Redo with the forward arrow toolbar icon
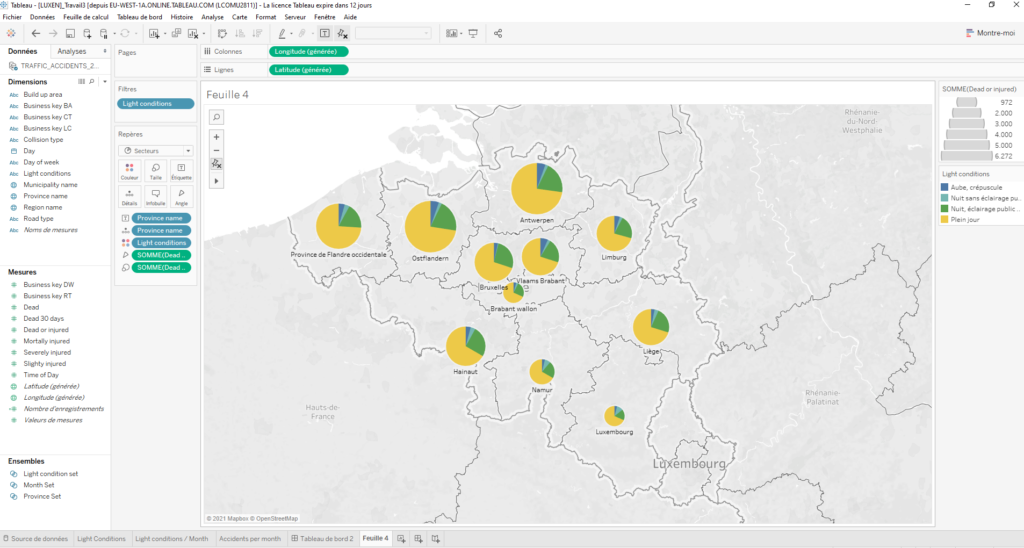 coord(53,33)
